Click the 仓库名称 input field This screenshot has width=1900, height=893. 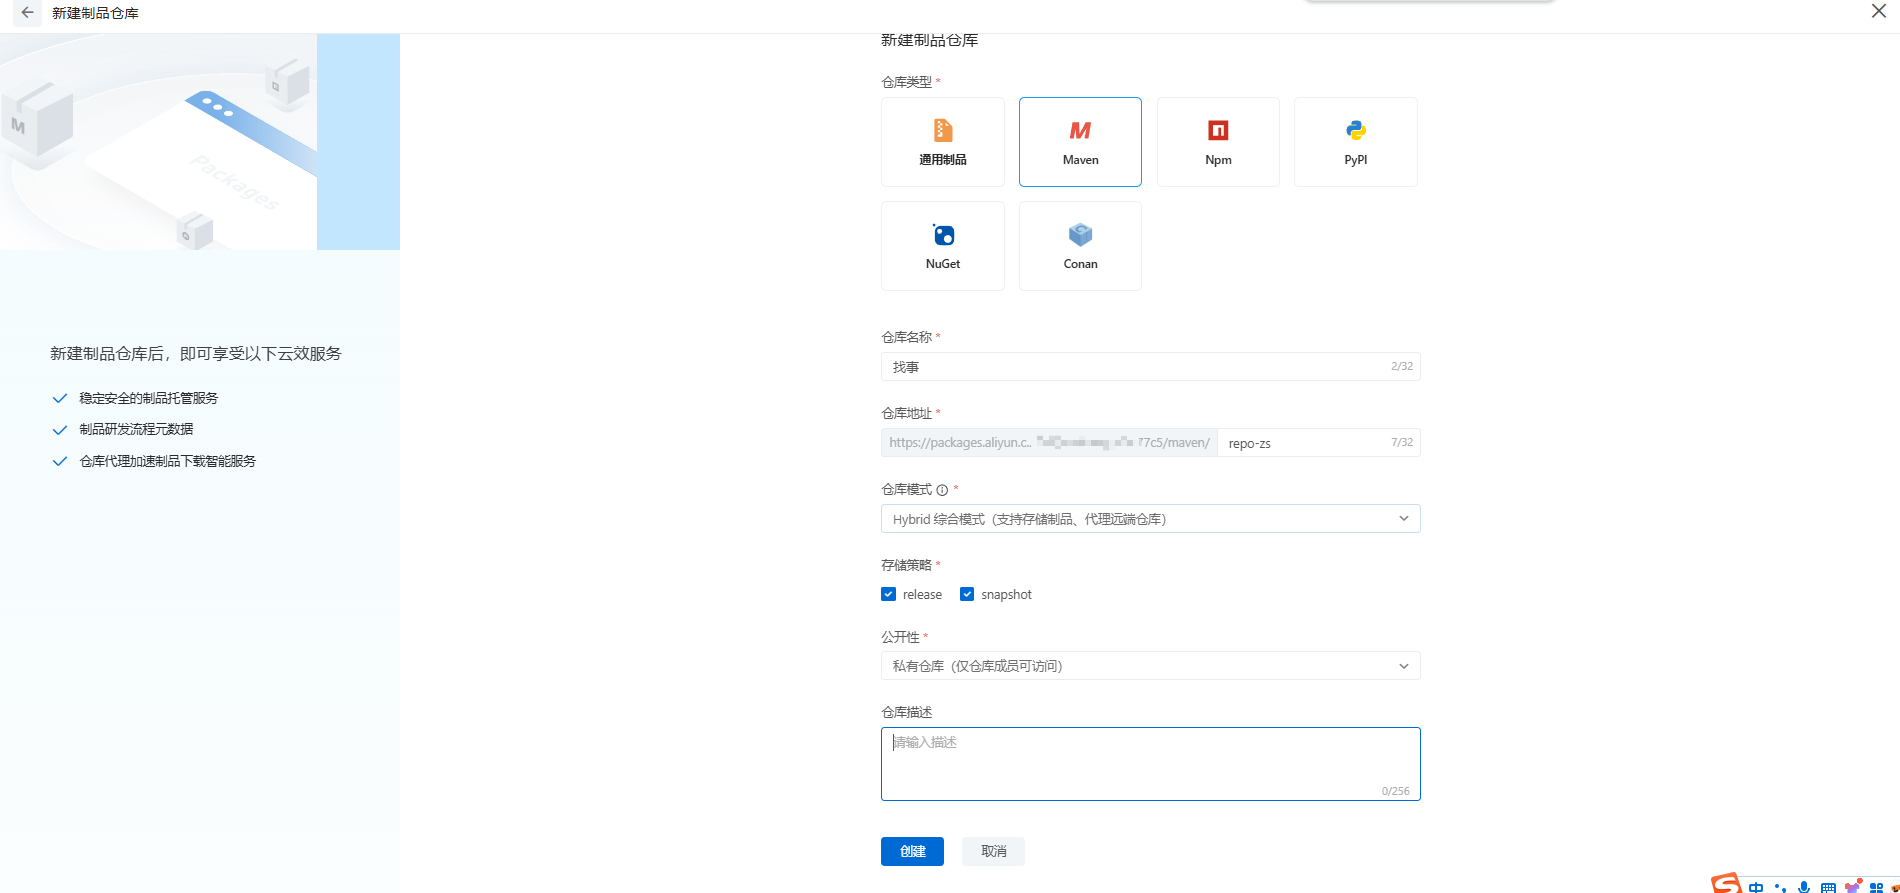pyautogui.click(x=1151, y=367)
